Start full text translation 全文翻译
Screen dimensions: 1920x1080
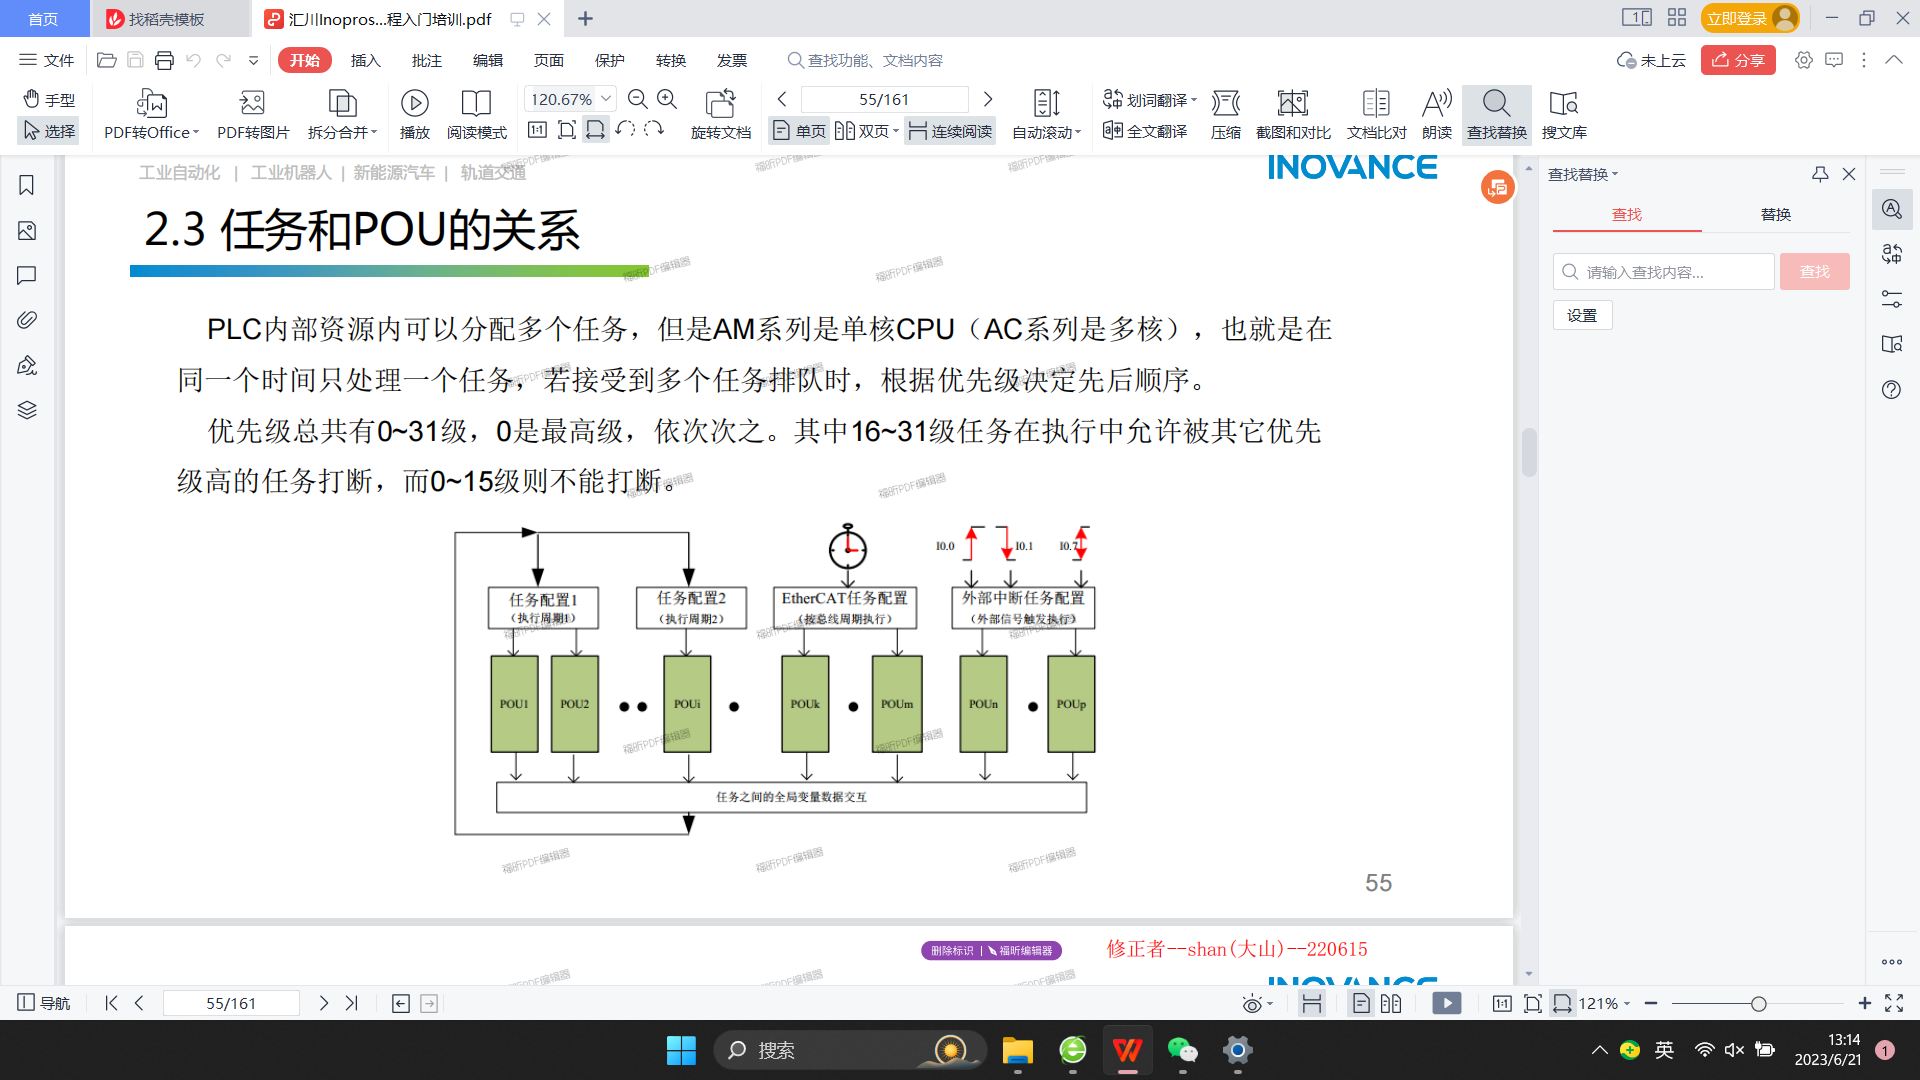click(1145, 131)
